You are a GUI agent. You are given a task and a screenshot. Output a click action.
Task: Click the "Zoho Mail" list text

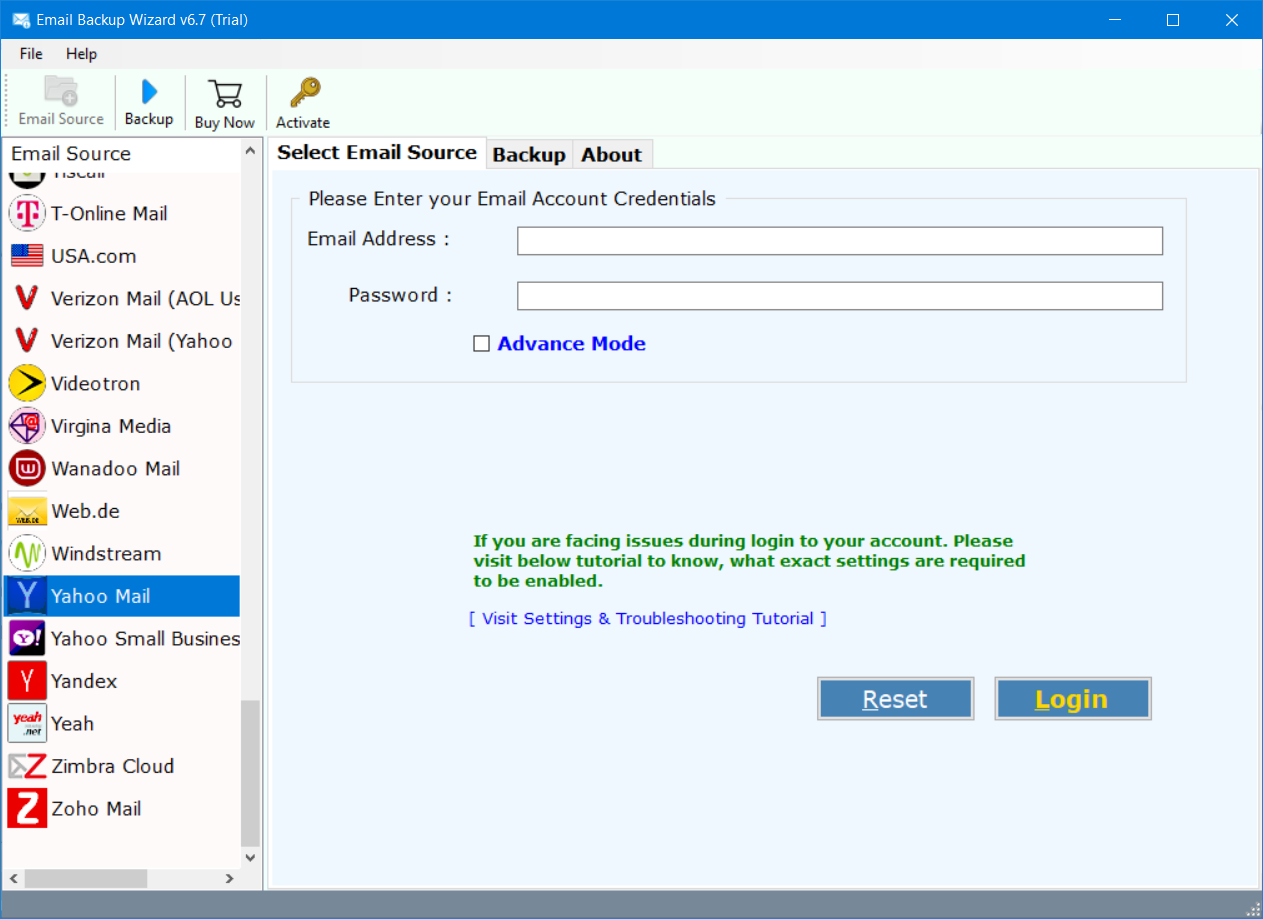[x=96, y=808]
